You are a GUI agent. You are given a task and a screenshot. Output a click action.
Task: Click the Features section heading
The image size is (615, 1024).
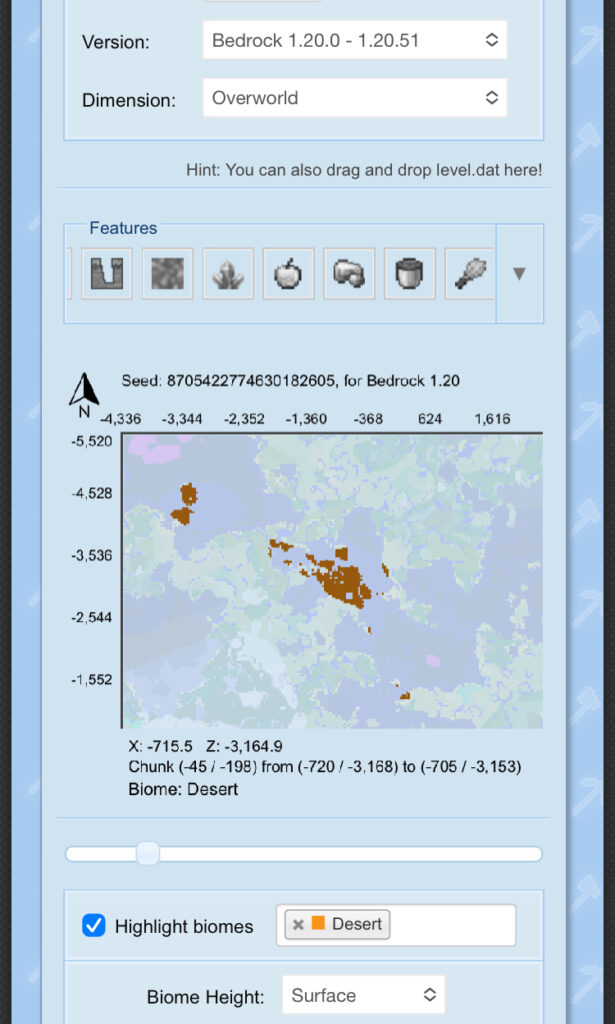123,228
